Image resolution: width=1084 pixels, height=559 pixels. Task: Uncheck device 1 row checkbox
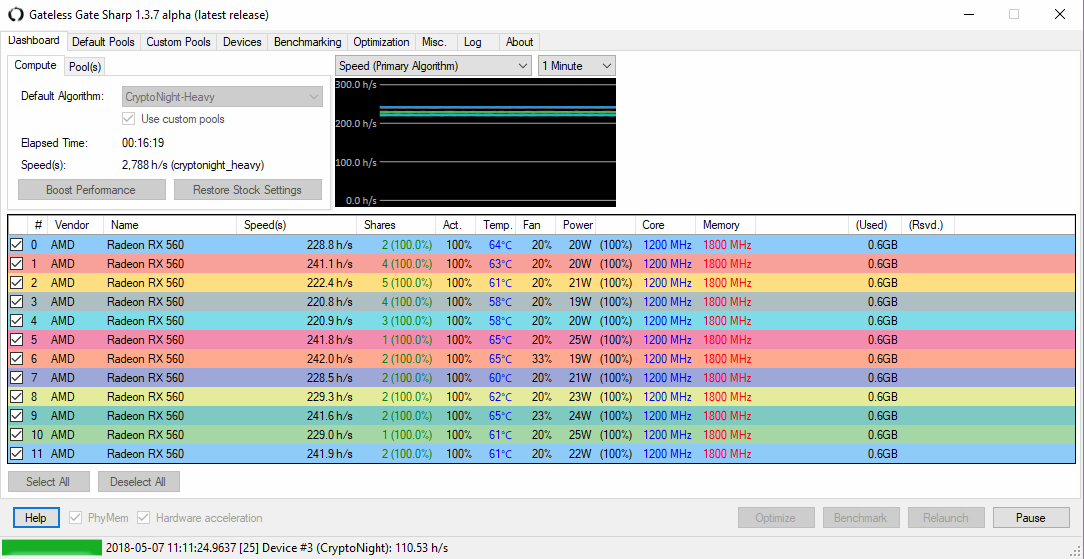click(x=17, y=264)
